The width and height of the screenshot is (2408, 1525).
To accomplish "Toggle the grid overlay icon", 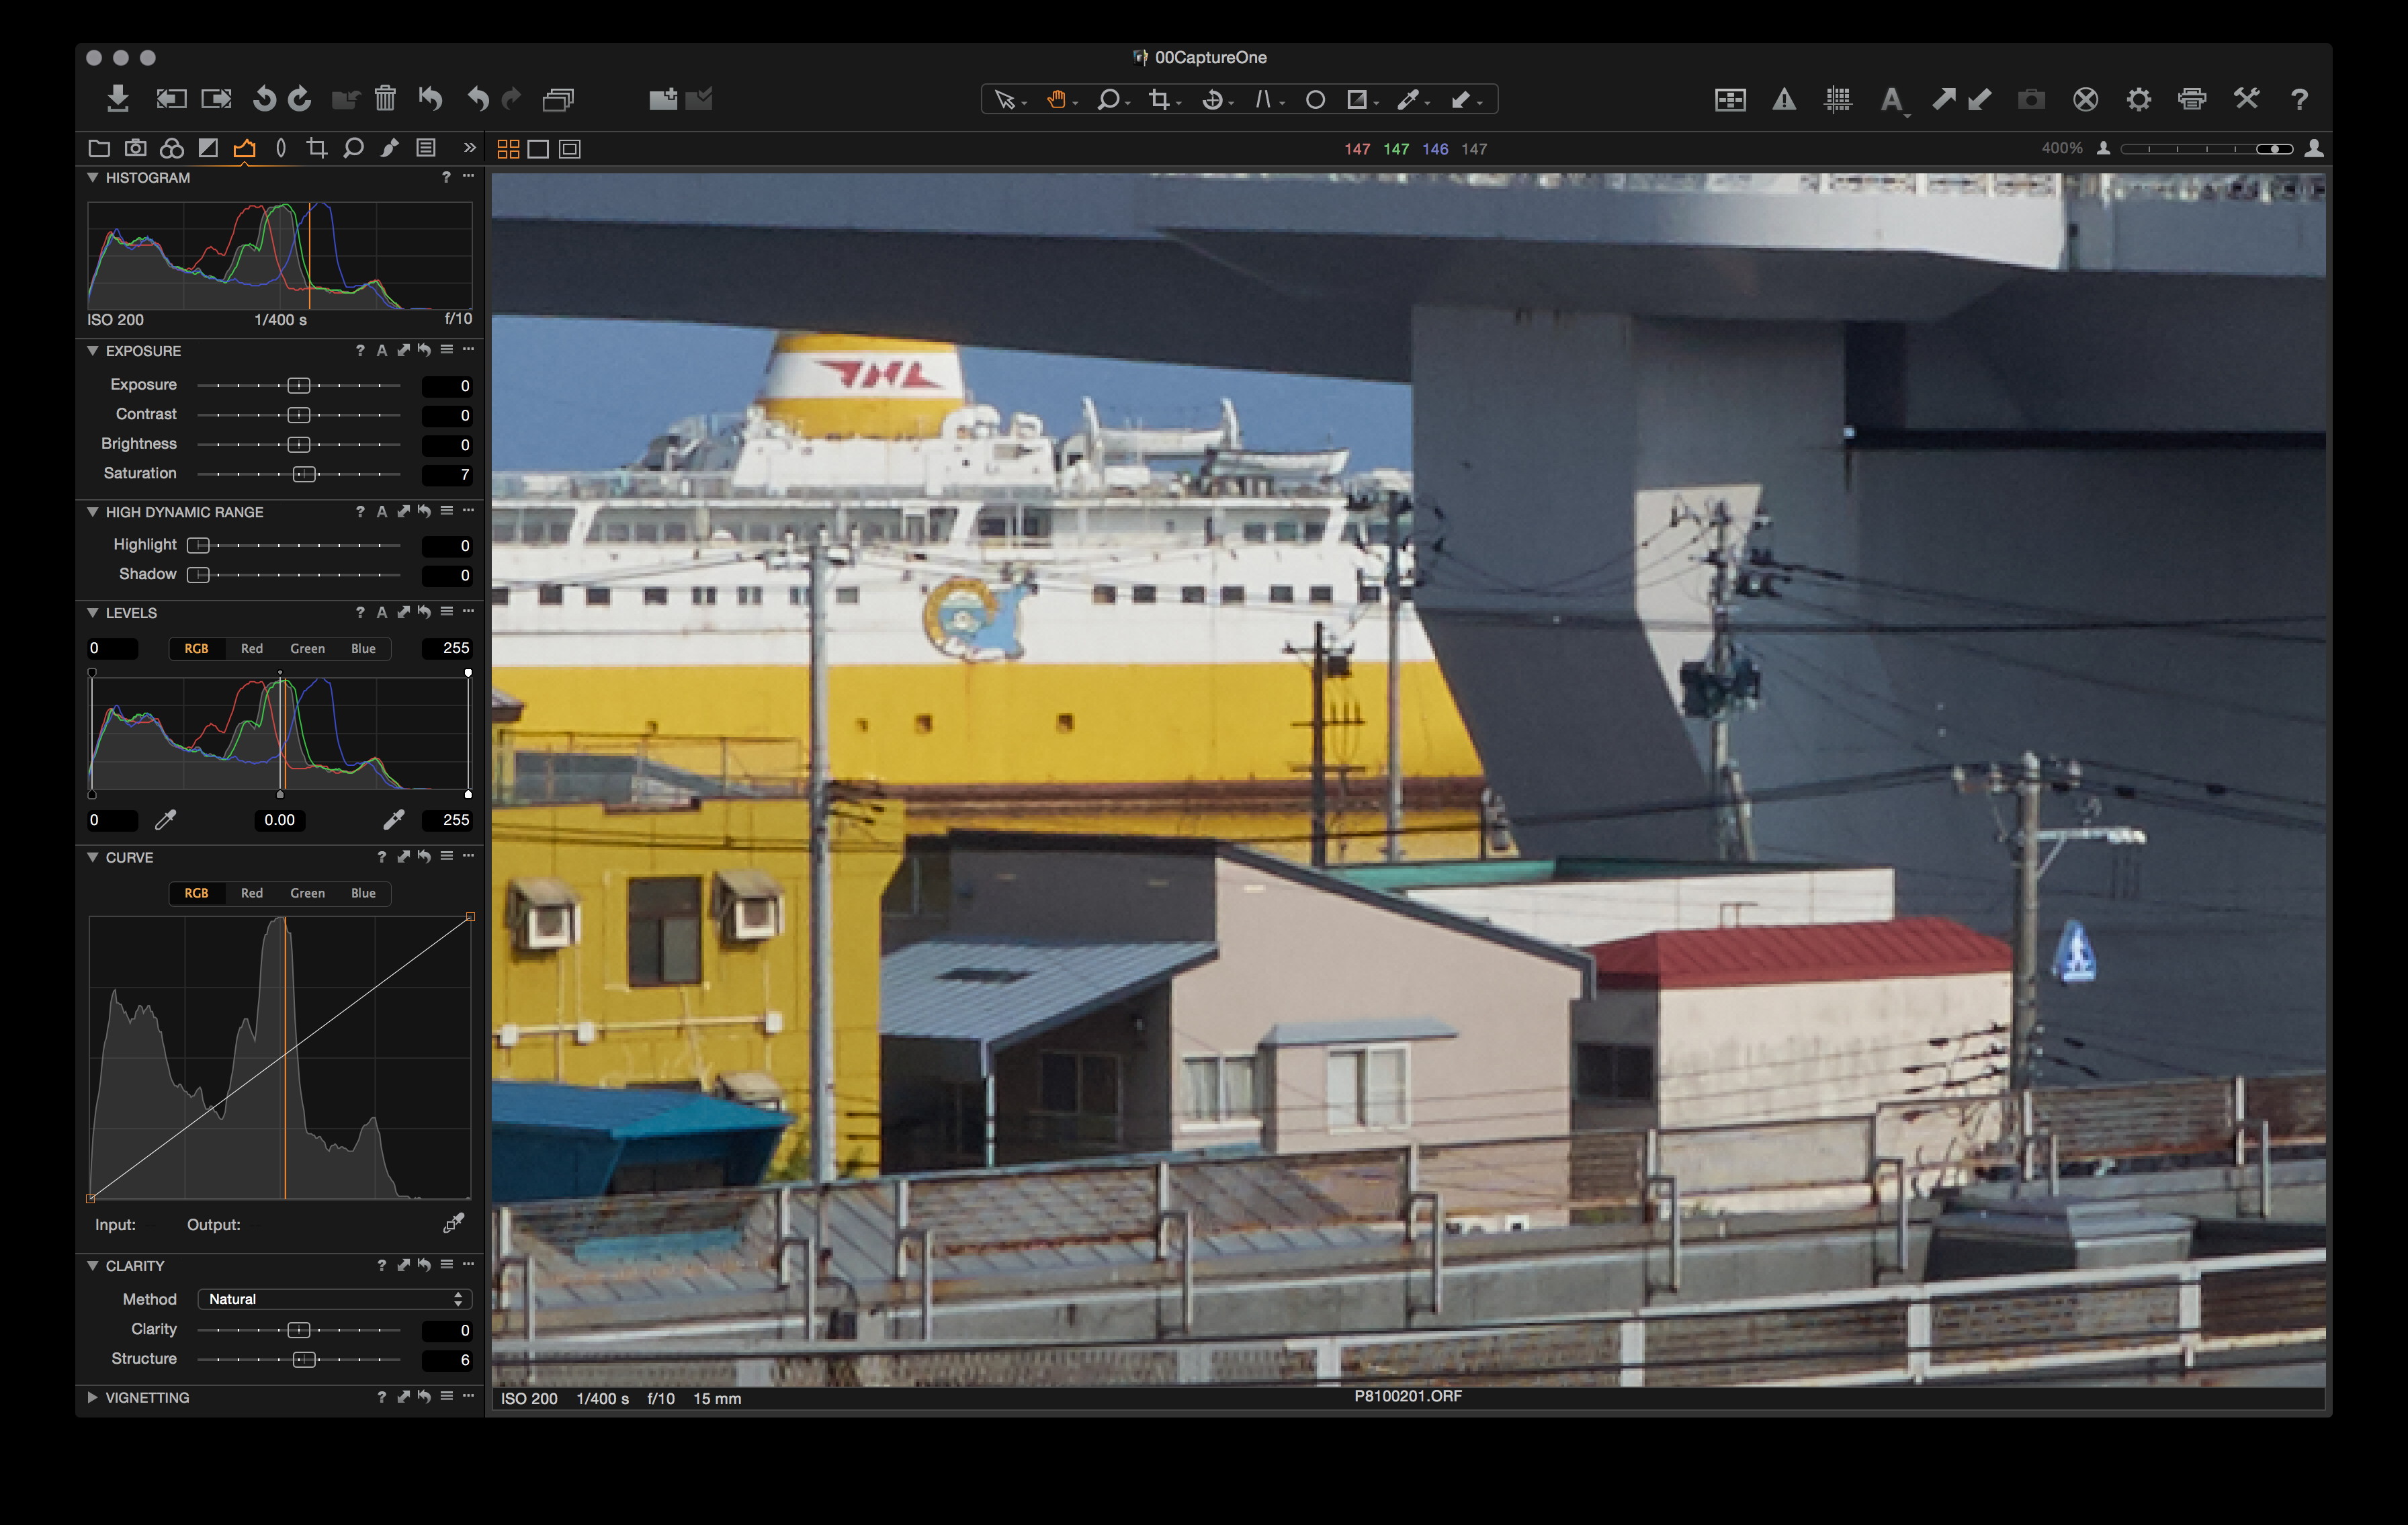I will point(1837,99).
